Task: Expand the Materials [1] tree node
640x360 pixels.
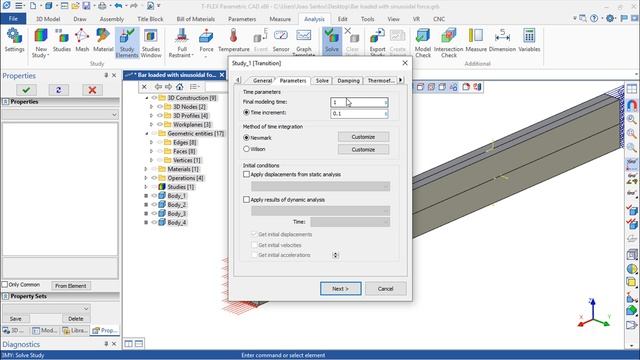Action: 146,169
